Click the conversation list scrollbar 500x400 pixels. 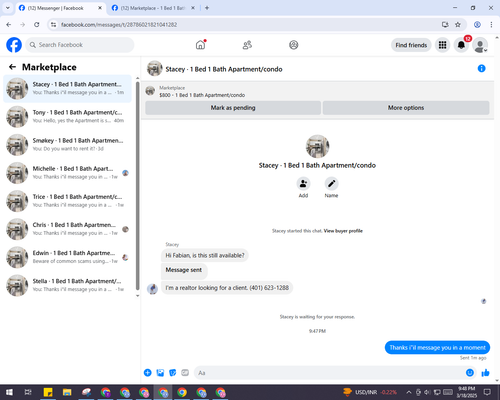(138, 186)
